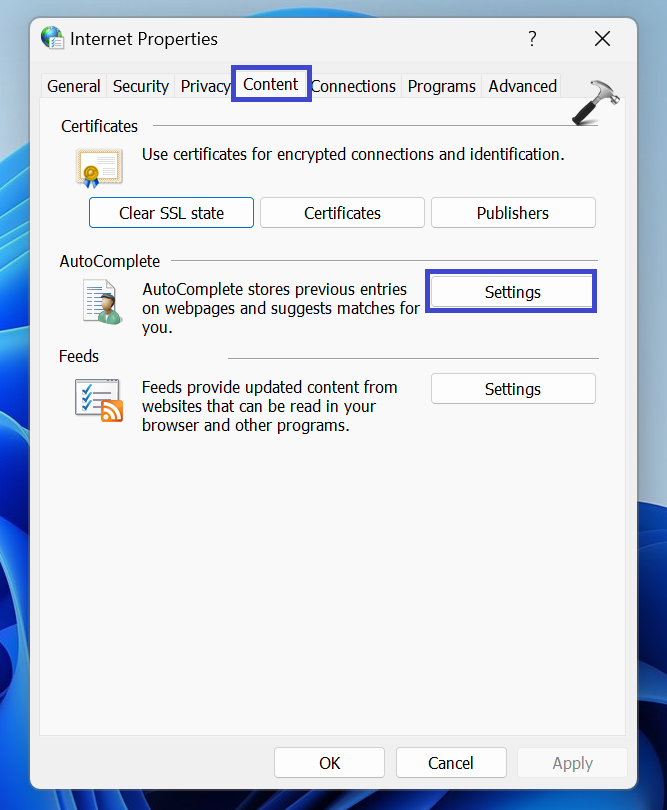Click the Publishers button
This screenshot has height=810, width=667.
coord(513,213)
